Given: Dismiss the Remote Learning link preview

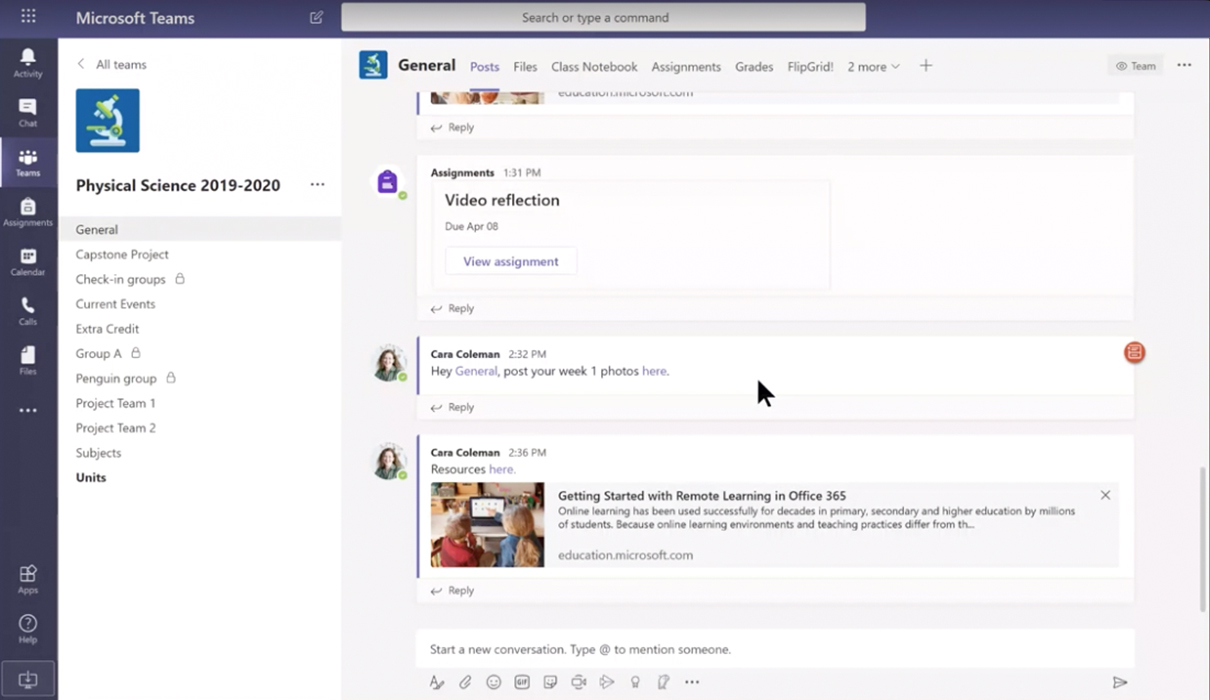Looking at the screenshot, I should (x=1105, y=495).
